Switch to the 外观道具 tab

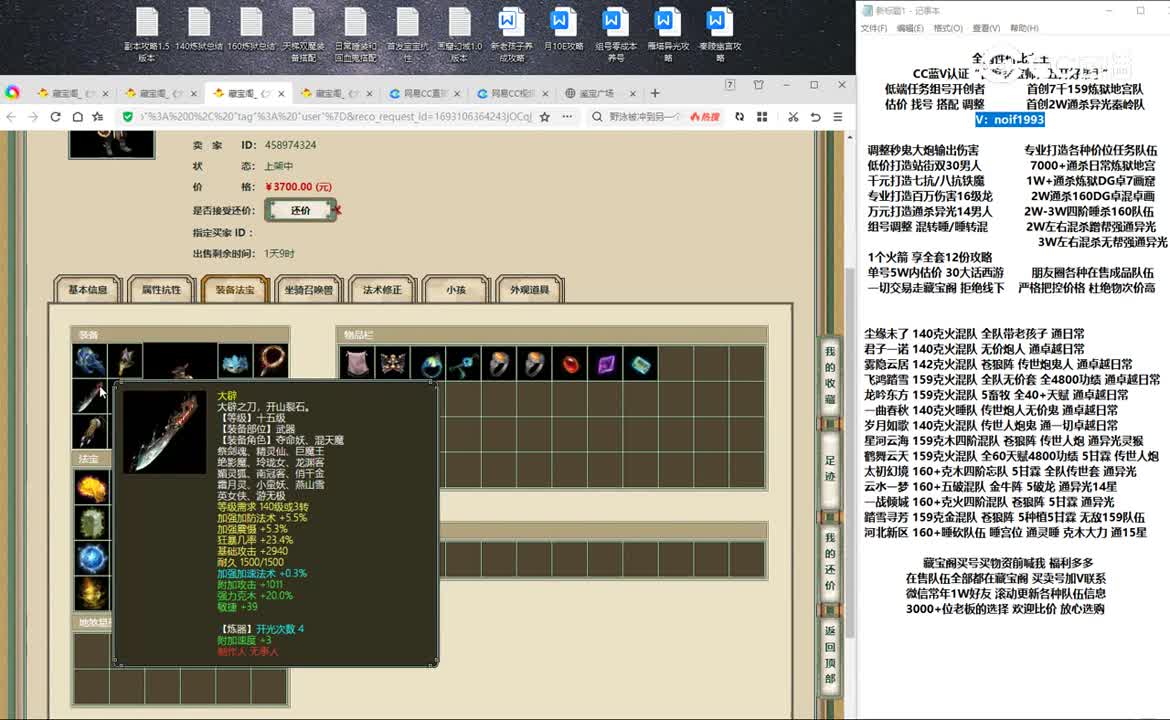coord(530,289)
